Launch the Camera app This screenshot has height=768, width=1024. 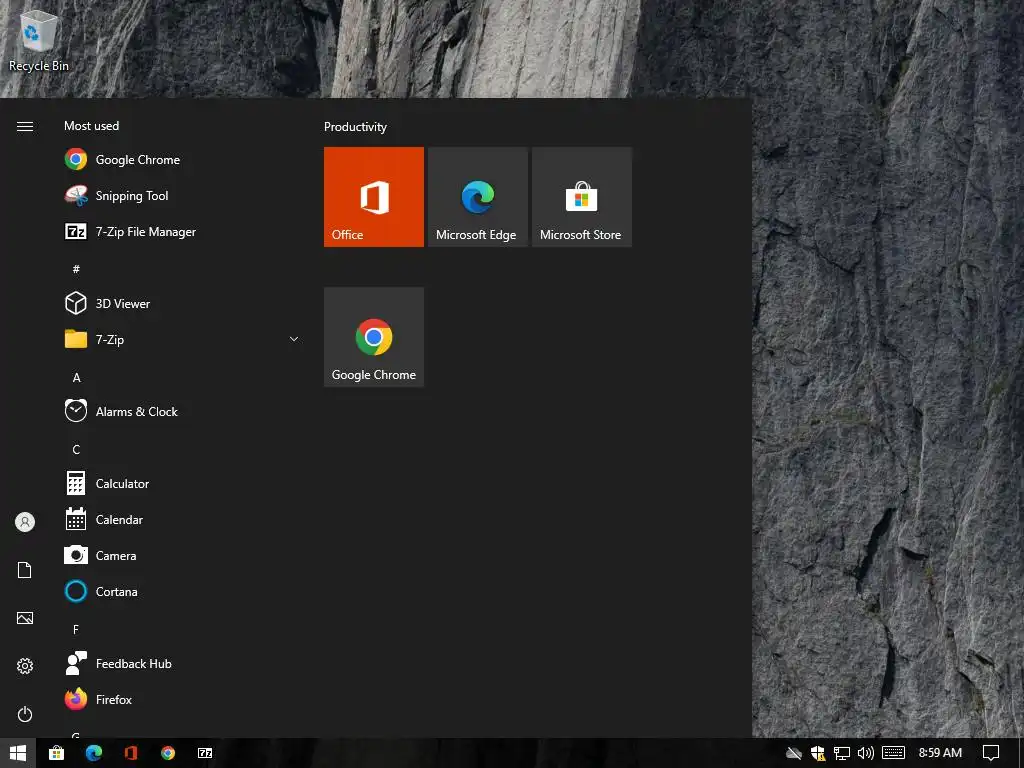tap(183, 556)
